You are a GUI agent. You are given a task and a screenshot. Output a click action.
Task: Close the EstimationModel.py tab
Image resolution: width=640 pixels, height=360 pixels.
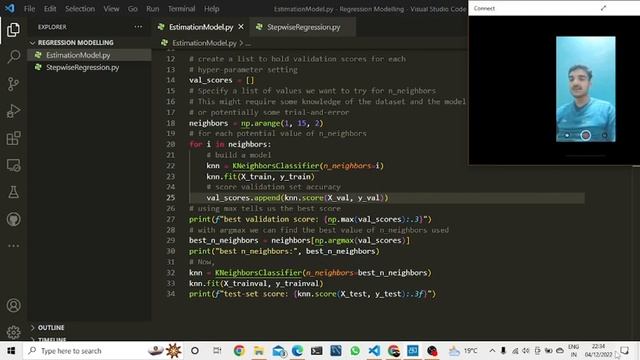pos(241,27)
